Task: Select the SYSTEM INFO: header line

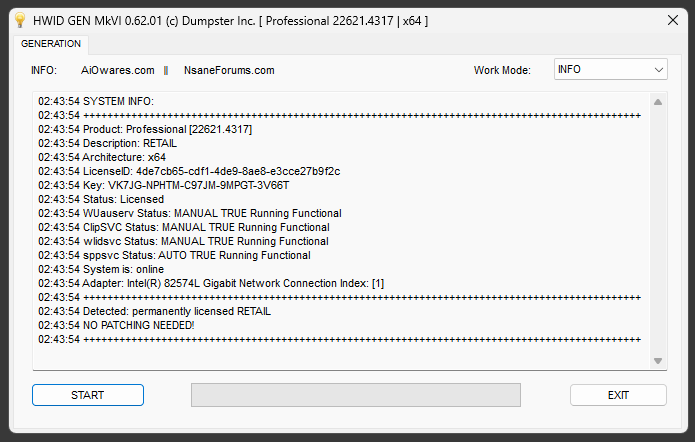Action: tap(96, 101)
